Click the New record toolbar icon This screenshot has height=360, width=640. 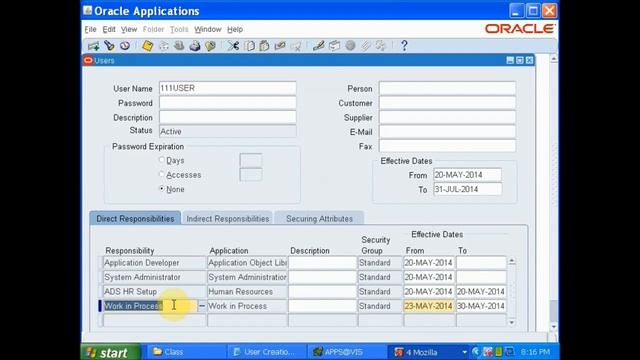(93, 46)
